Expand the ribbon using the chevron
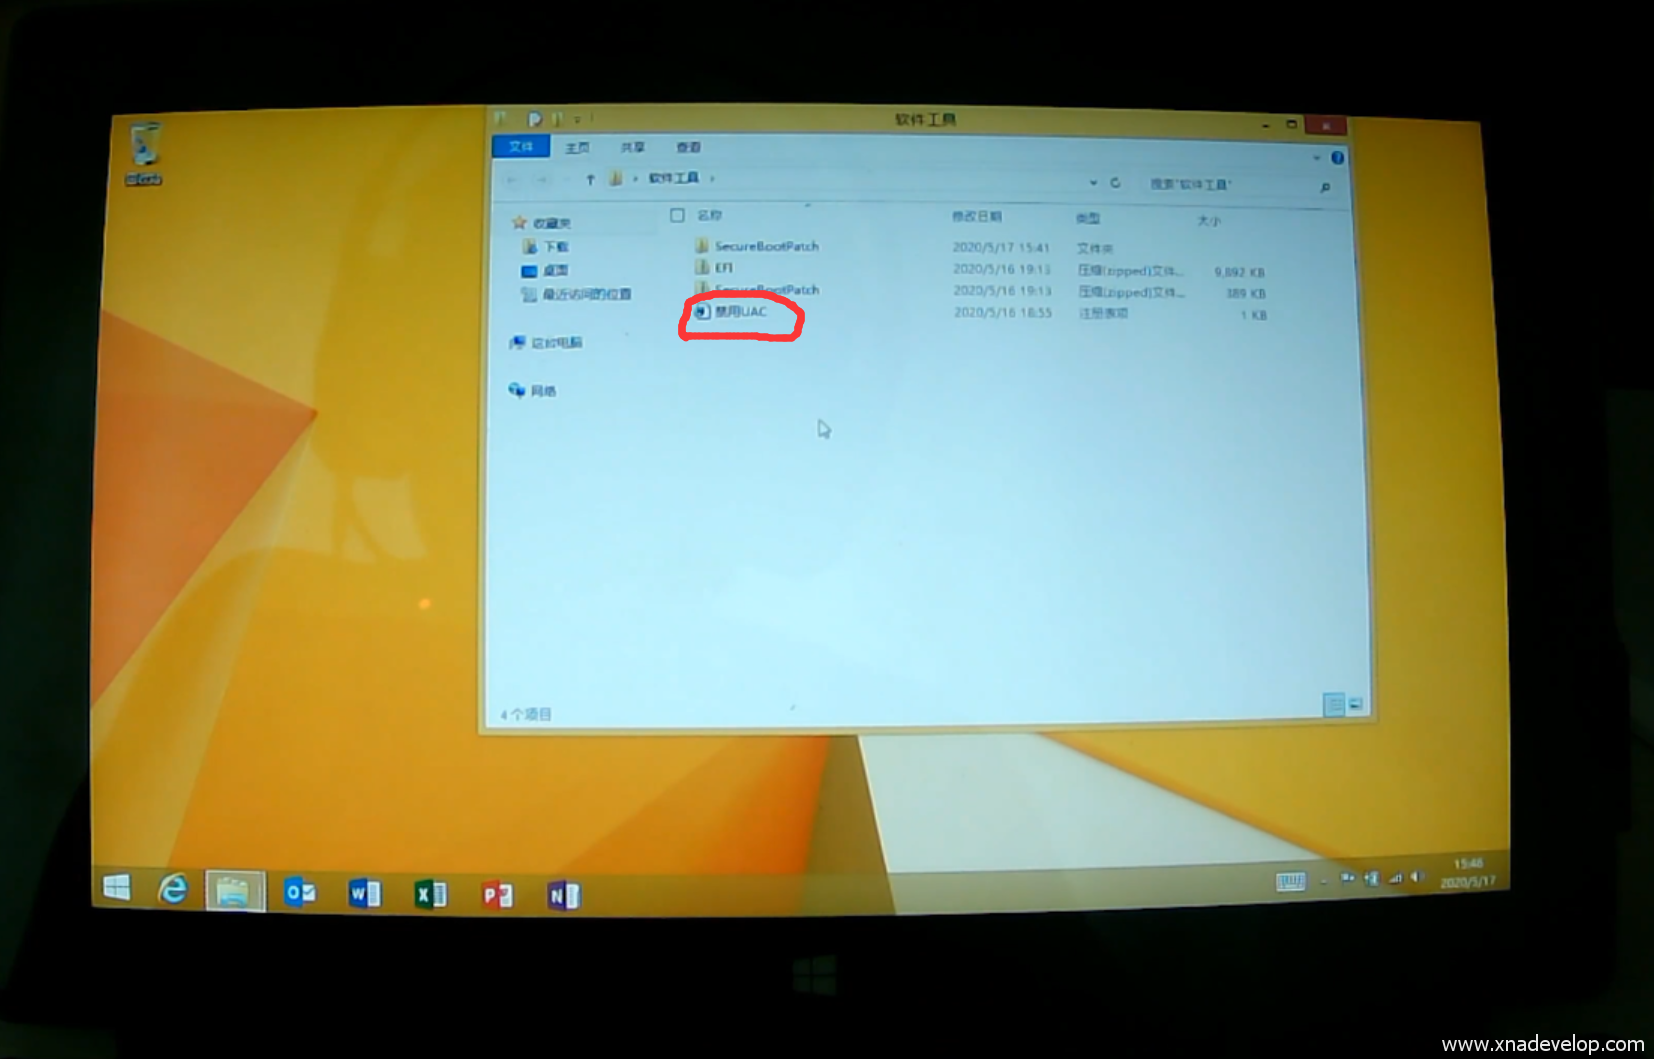Viewport: 1654px width, 1059px height. tap(1316, 158)
